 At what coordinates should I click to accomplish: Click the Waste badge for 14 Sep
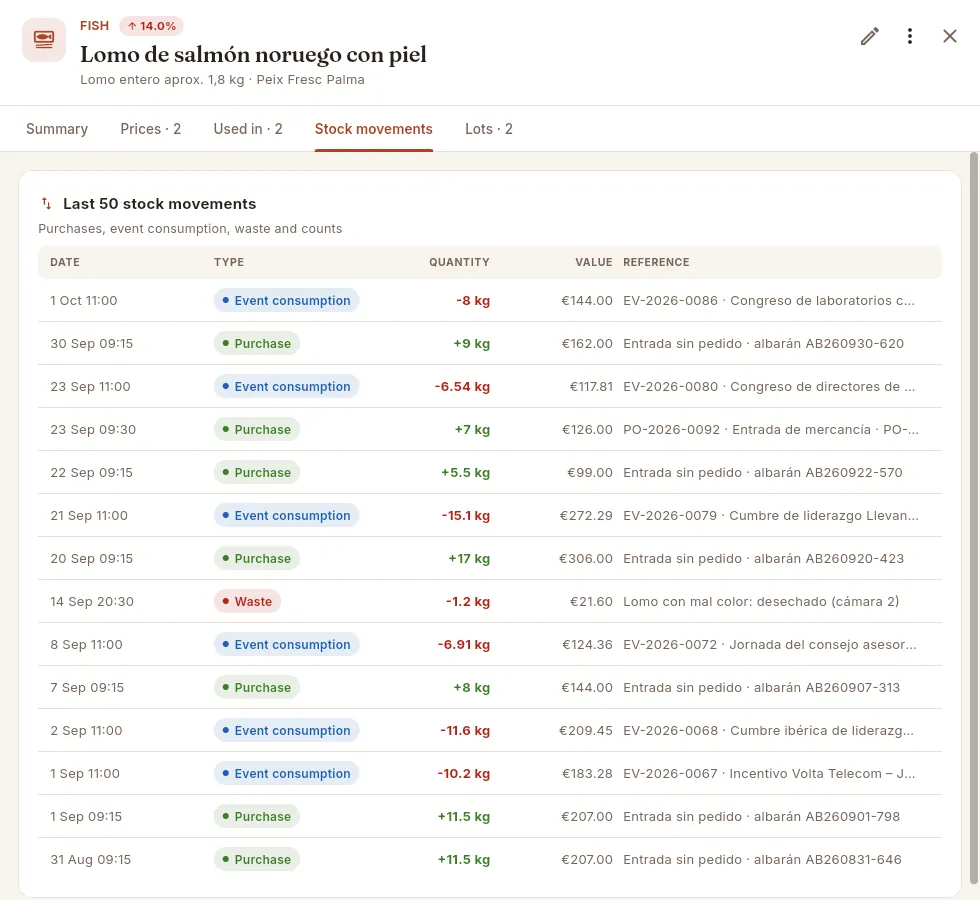pos(248,601)
